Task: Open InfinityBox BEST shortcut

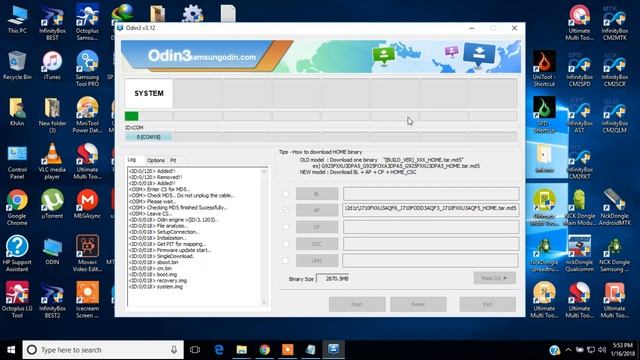Action: [x=52, y=23]
